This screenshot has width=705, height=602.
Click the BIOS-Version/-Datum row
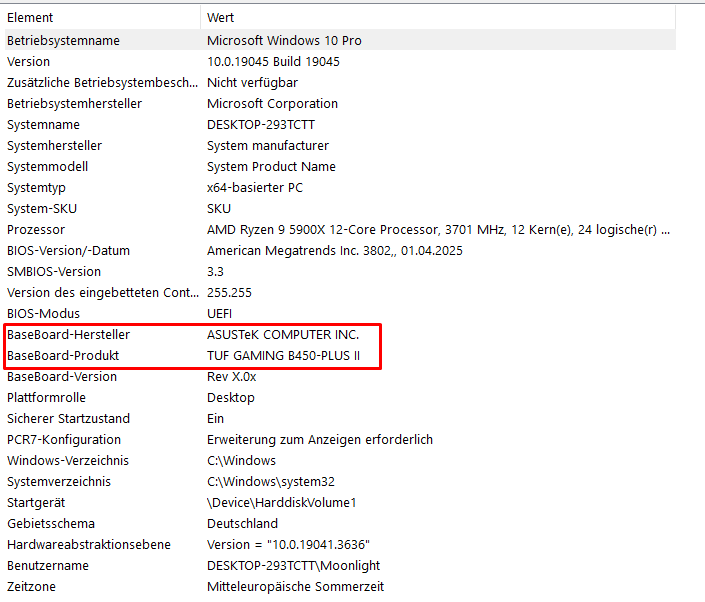pos(68,251)
